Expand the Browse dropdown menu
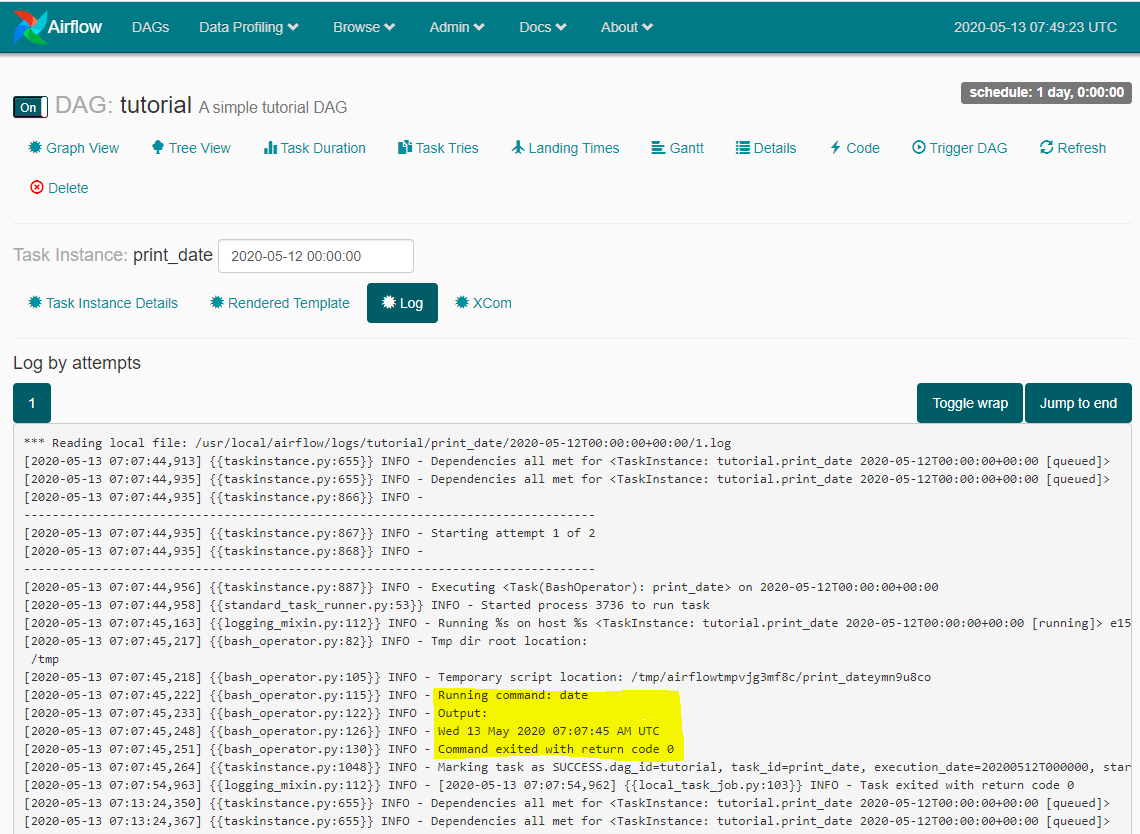This screenshot has width=1140, height=834. [364, 27]
